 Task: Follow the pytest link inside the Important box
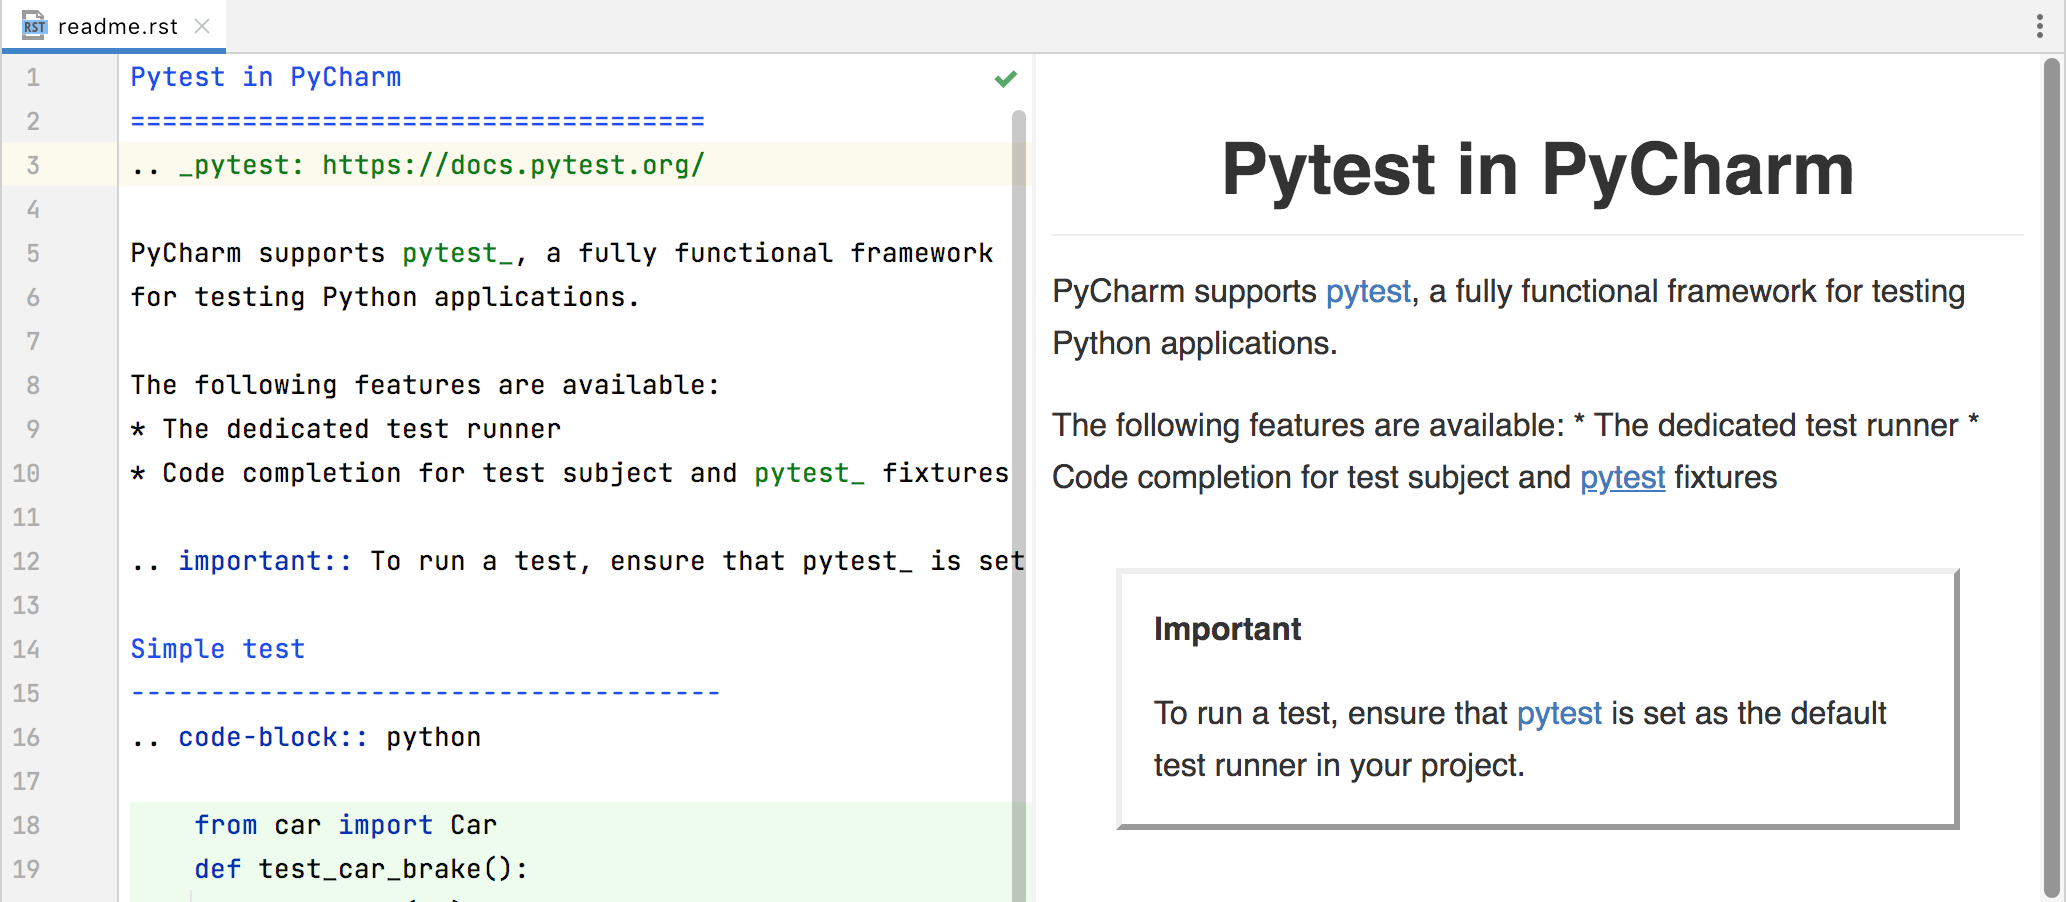click(1558, 714)
